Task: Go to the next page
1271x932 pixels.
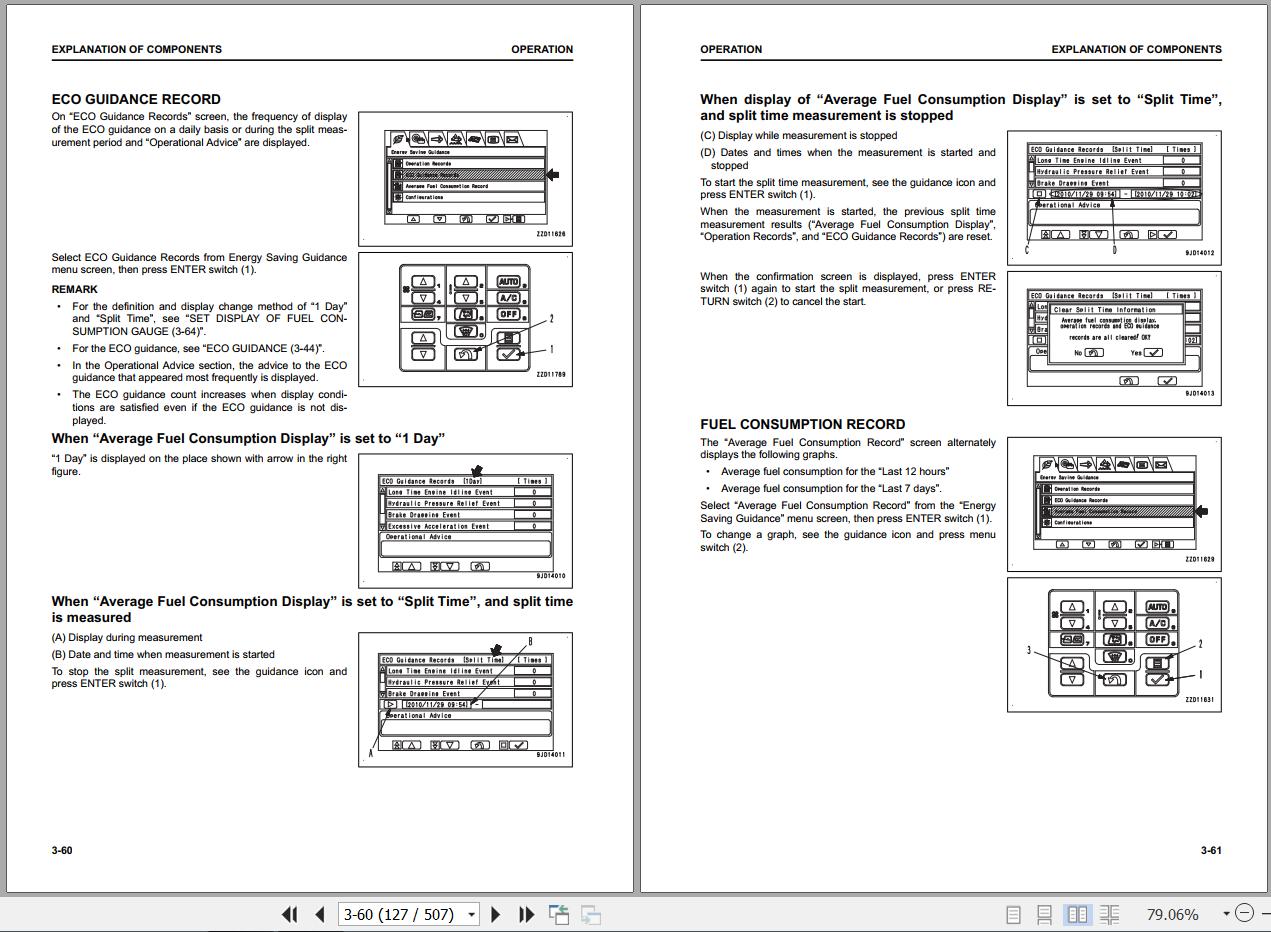Action: 496,914
